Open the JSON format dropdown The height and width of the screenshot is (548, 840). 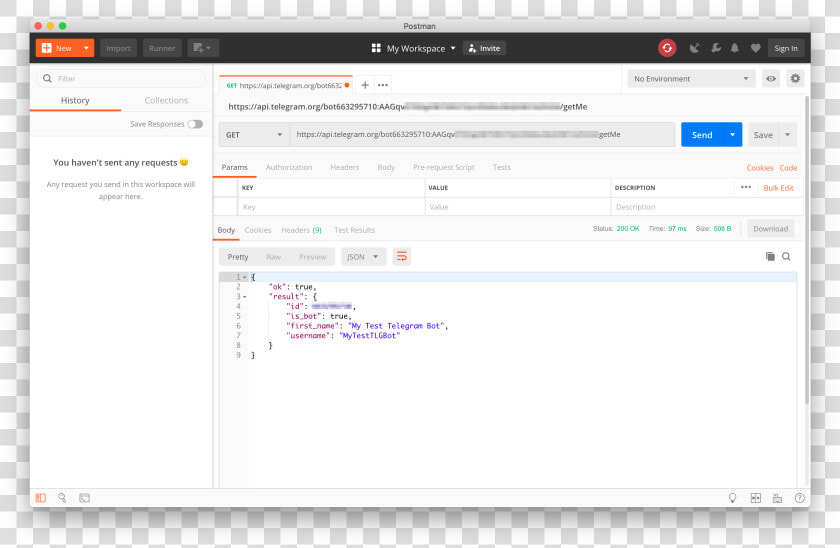pyautogui.click(x=362, y=257)
